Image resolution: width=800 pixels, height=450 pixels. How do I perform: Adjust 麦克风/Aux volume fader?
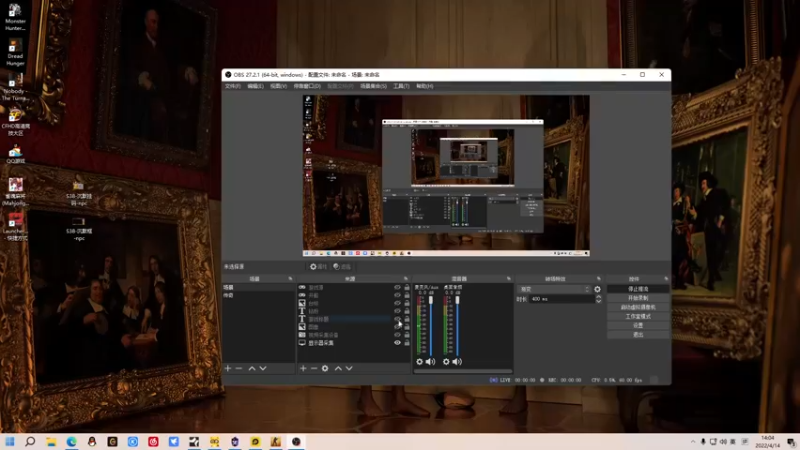pyautogui.click(x=431, y=300)
